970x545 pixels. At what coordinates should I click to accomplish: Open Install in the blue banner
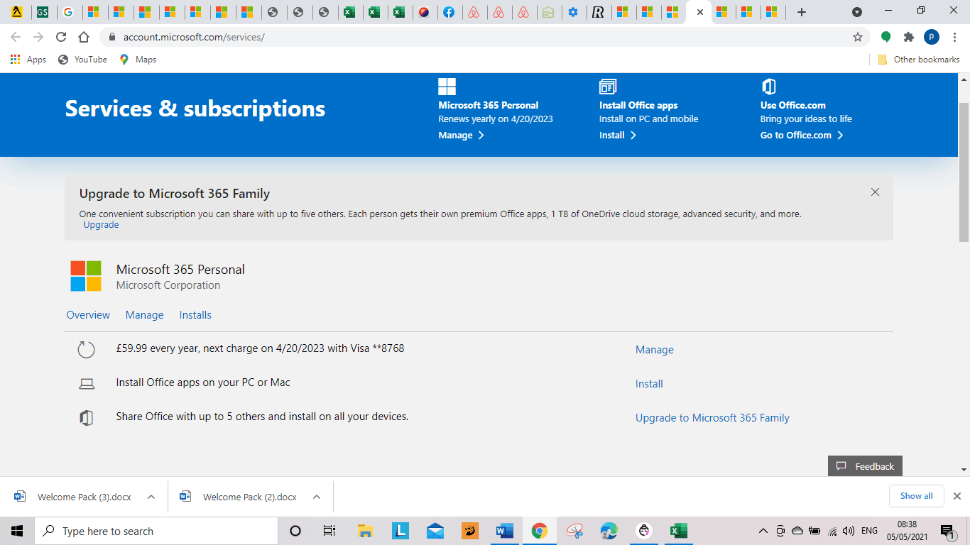[x=617, y=135]
